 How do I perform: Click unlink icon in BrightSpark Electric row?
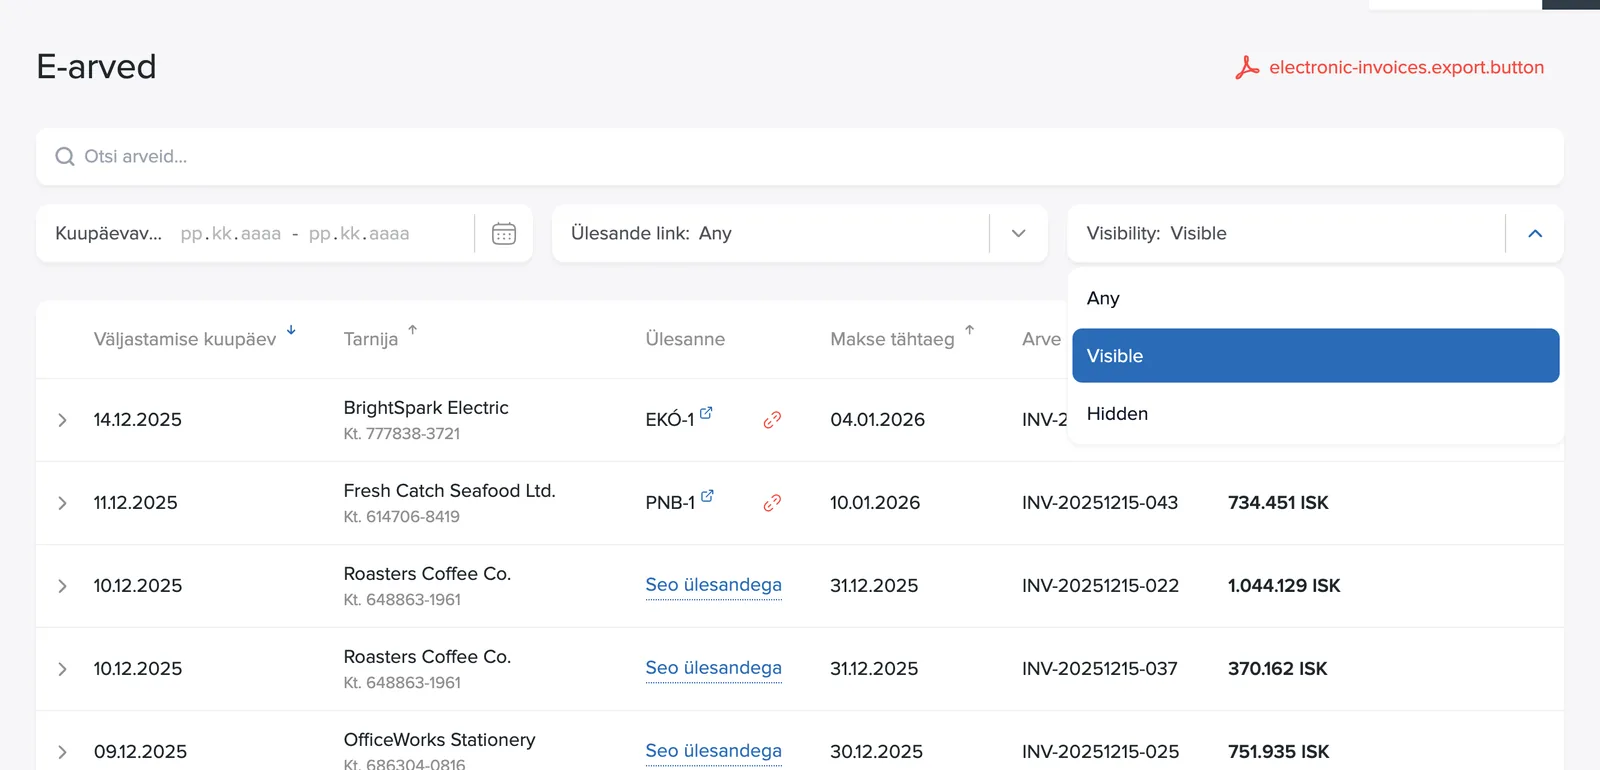[772, 420]
